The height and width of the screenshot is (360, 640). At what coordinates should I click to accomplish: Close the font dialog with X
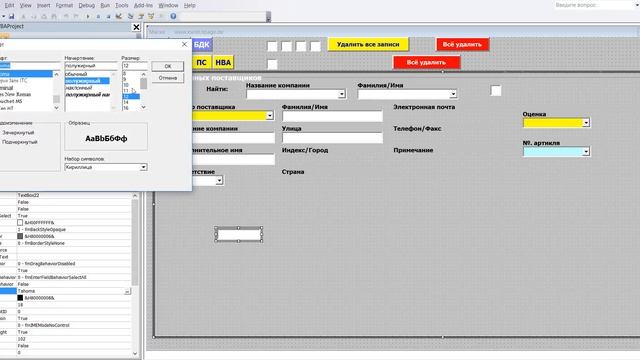click(184, 44)
